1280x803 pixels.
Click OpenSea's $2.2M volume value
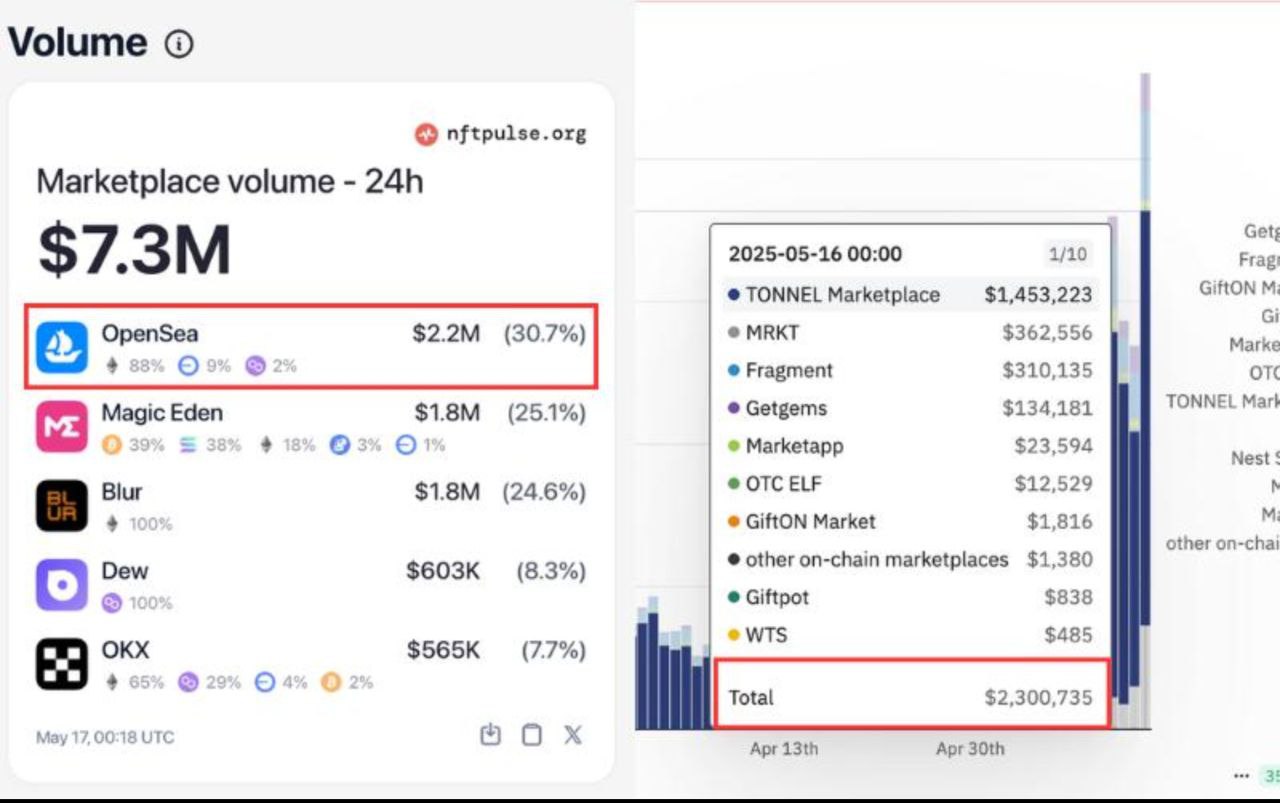[x=446, y=334]
